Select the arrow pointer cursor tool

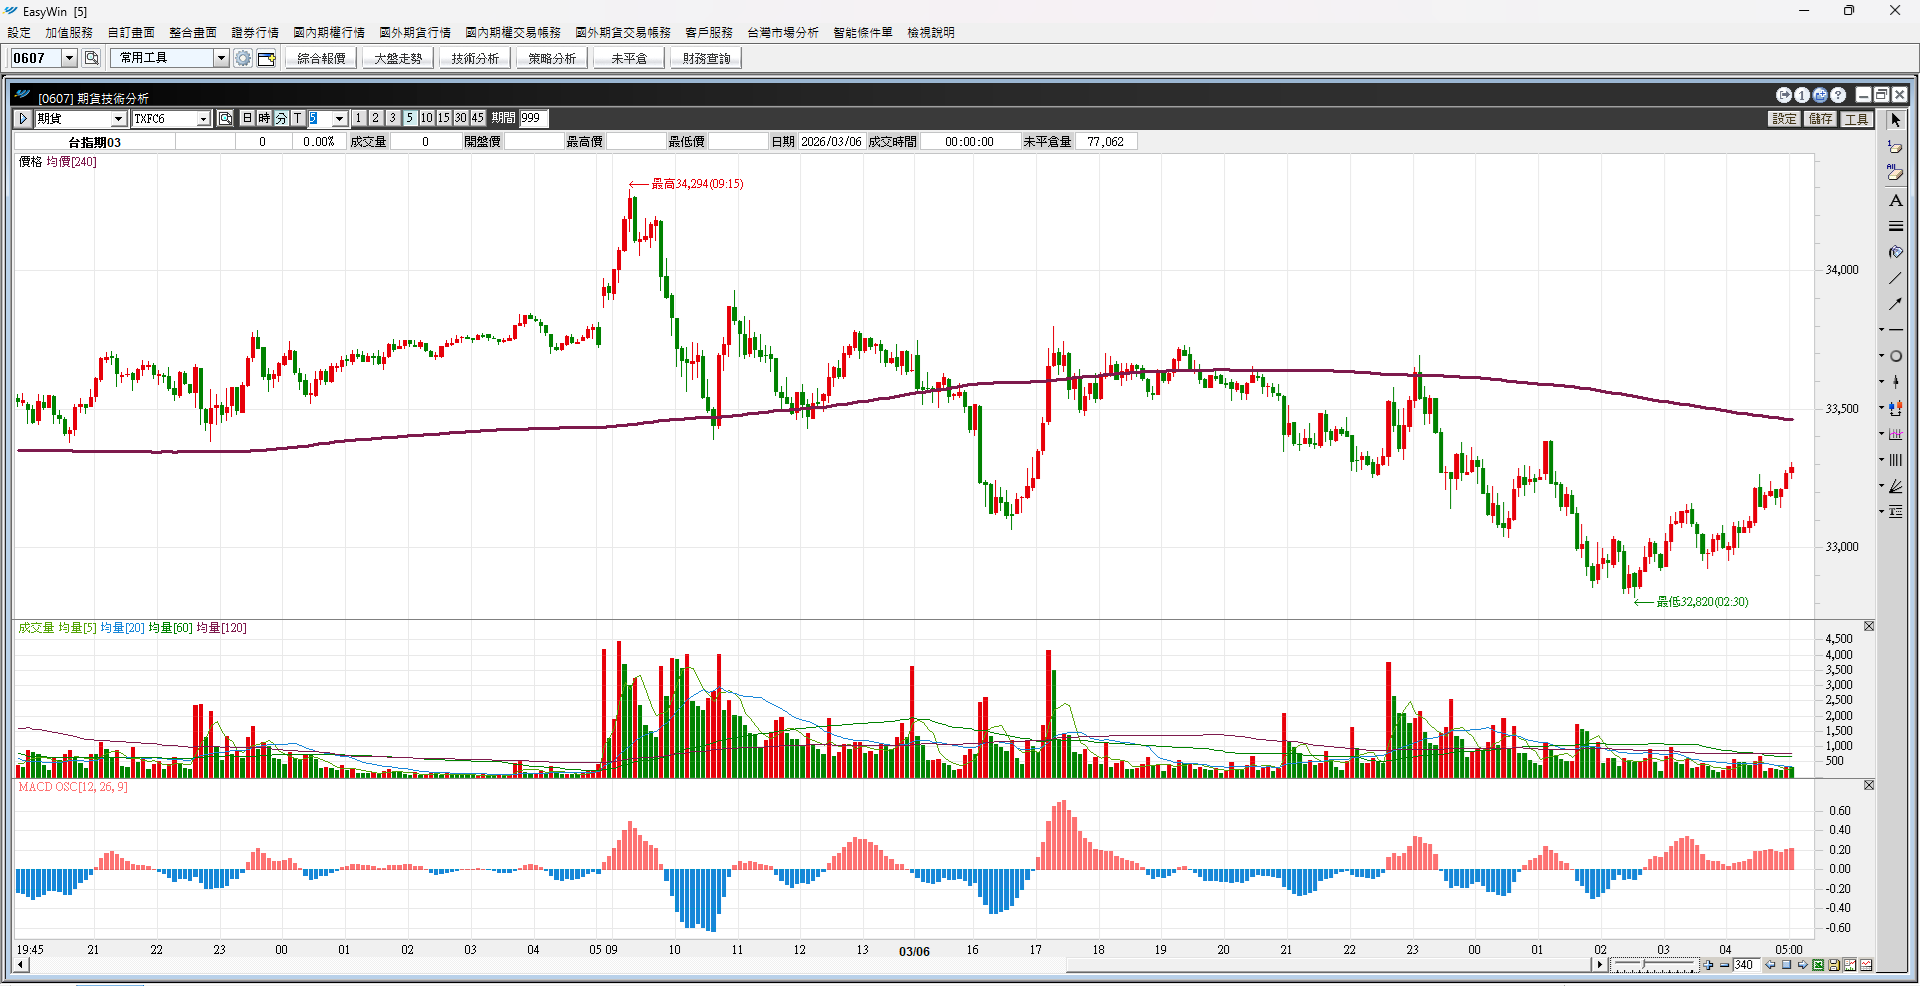coord(1895,120)
